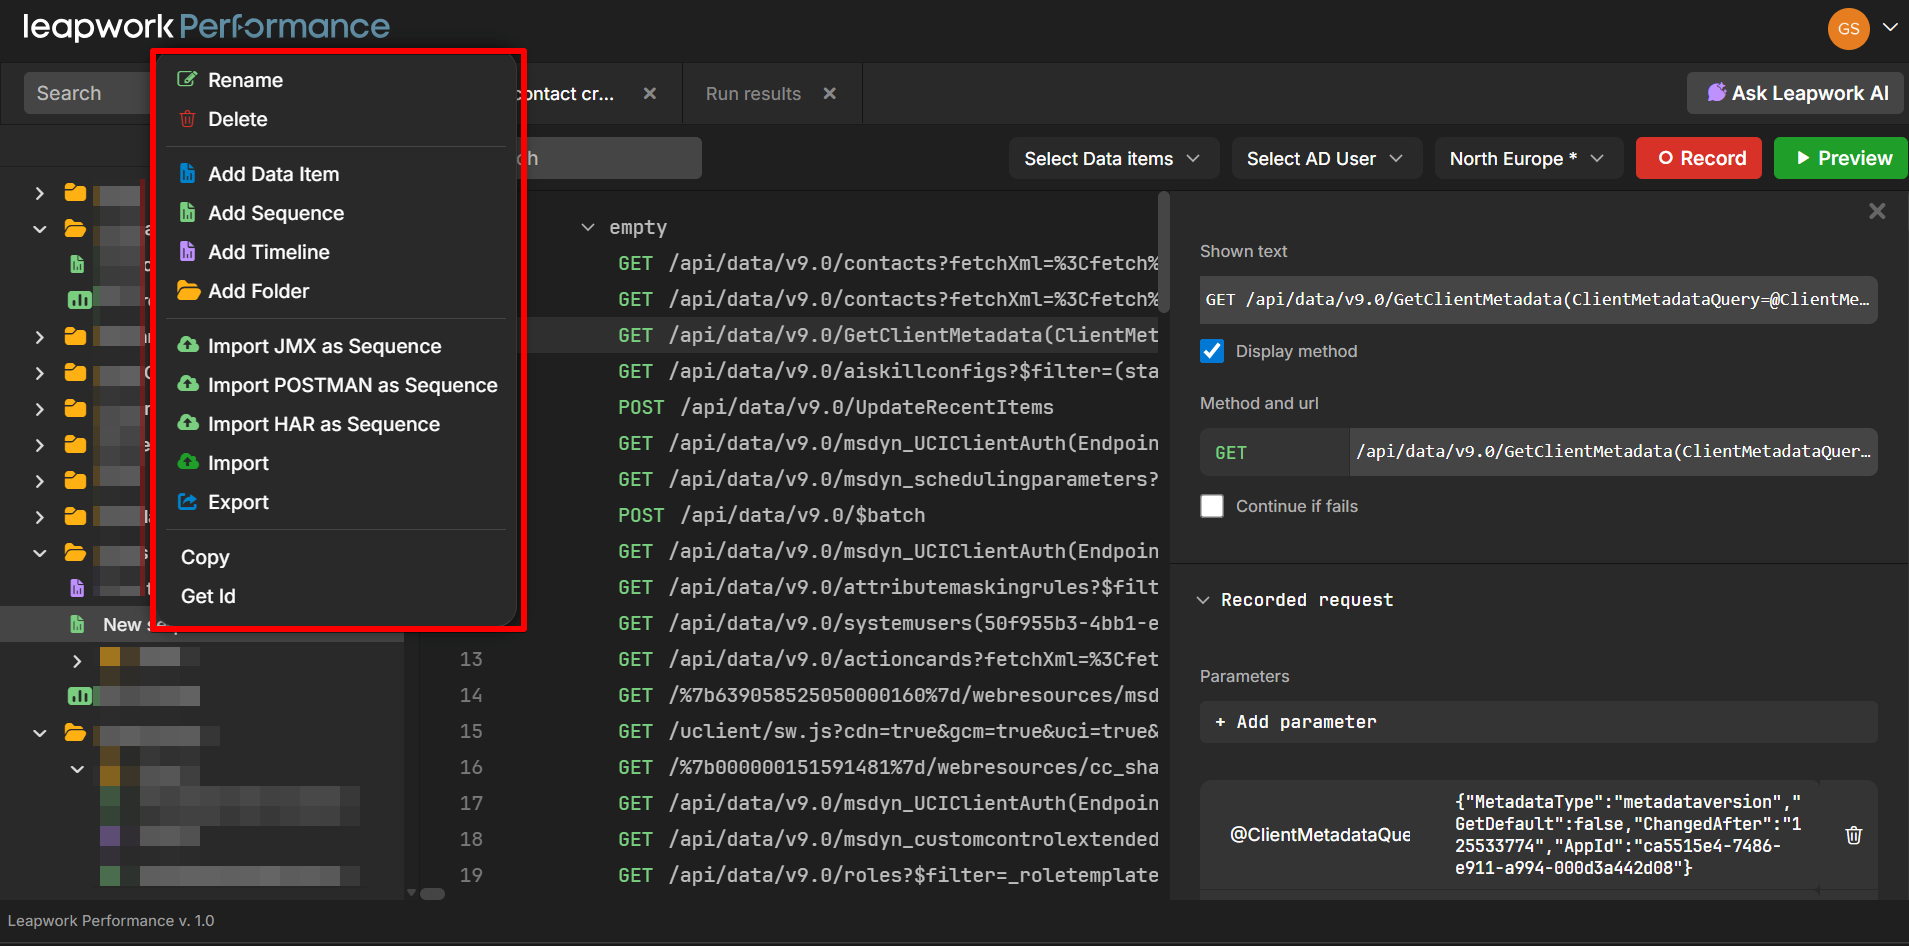Delete the @ClientMetadataQuery parameter with trash icon
This screenshot has height=946, width=1909.
(x=1853, y=835)
